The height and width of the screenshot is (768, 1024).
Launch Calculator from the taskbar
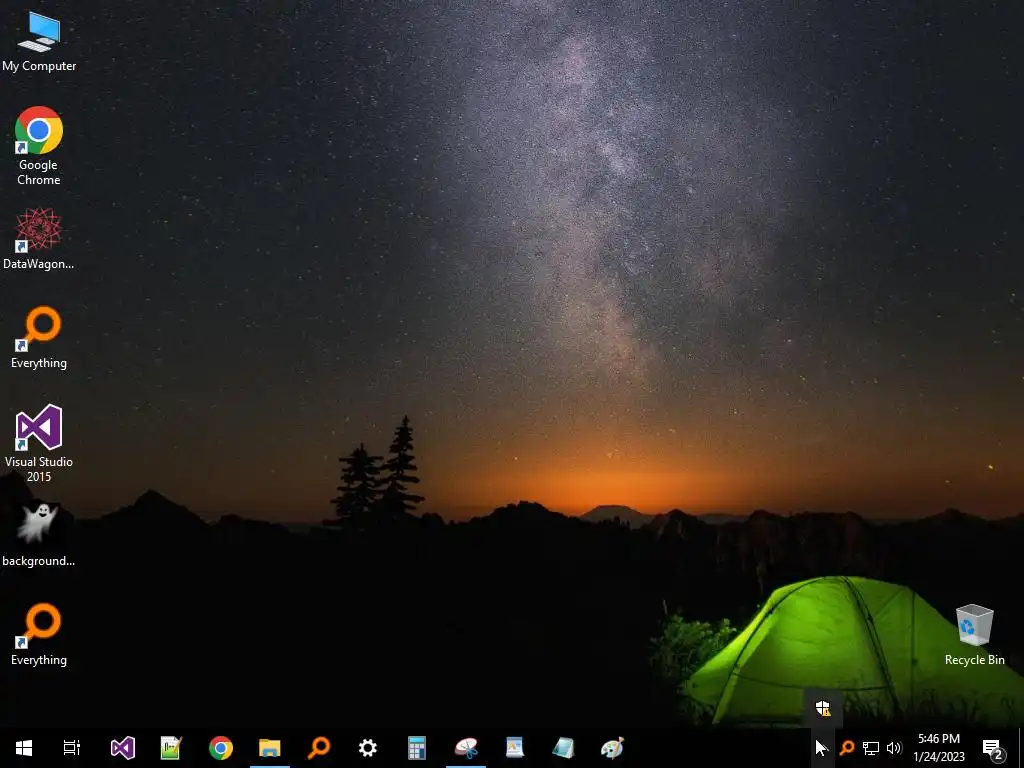tap(417, 748)
